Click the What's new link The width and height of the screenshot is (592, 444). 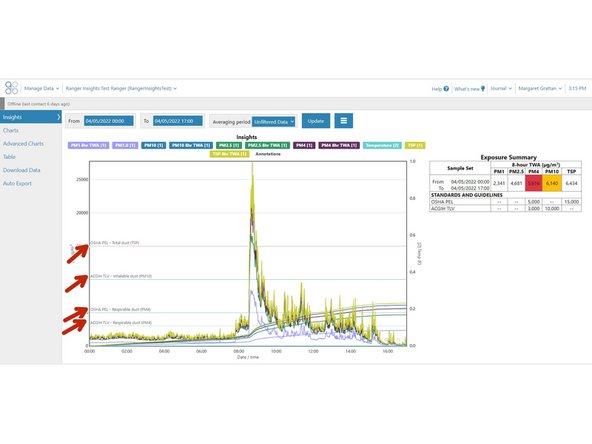tap(467, 89)
